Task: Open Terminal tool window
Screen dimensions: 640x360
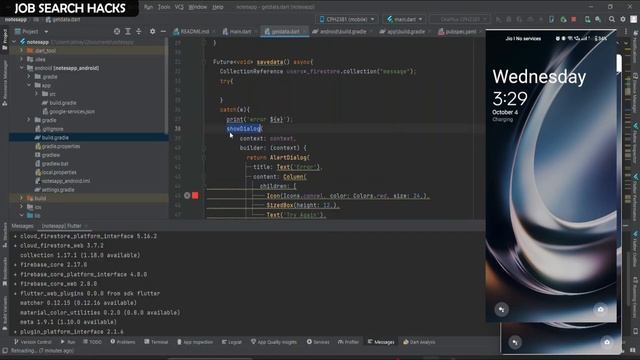Action: [156, 342]
